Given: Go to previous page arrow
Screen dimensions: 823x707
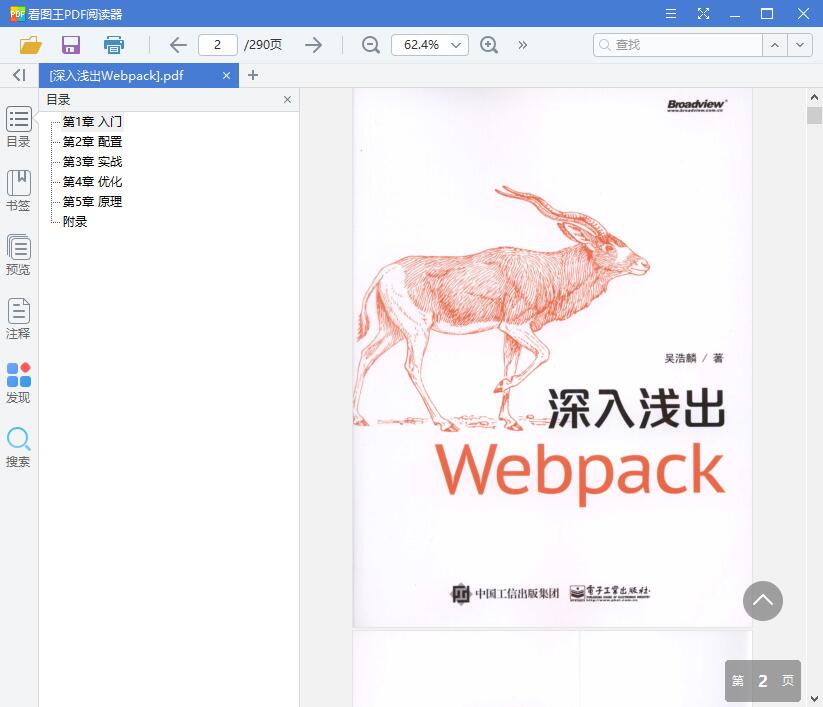Looking at the screenshot, I should click(x=178, y=45).
